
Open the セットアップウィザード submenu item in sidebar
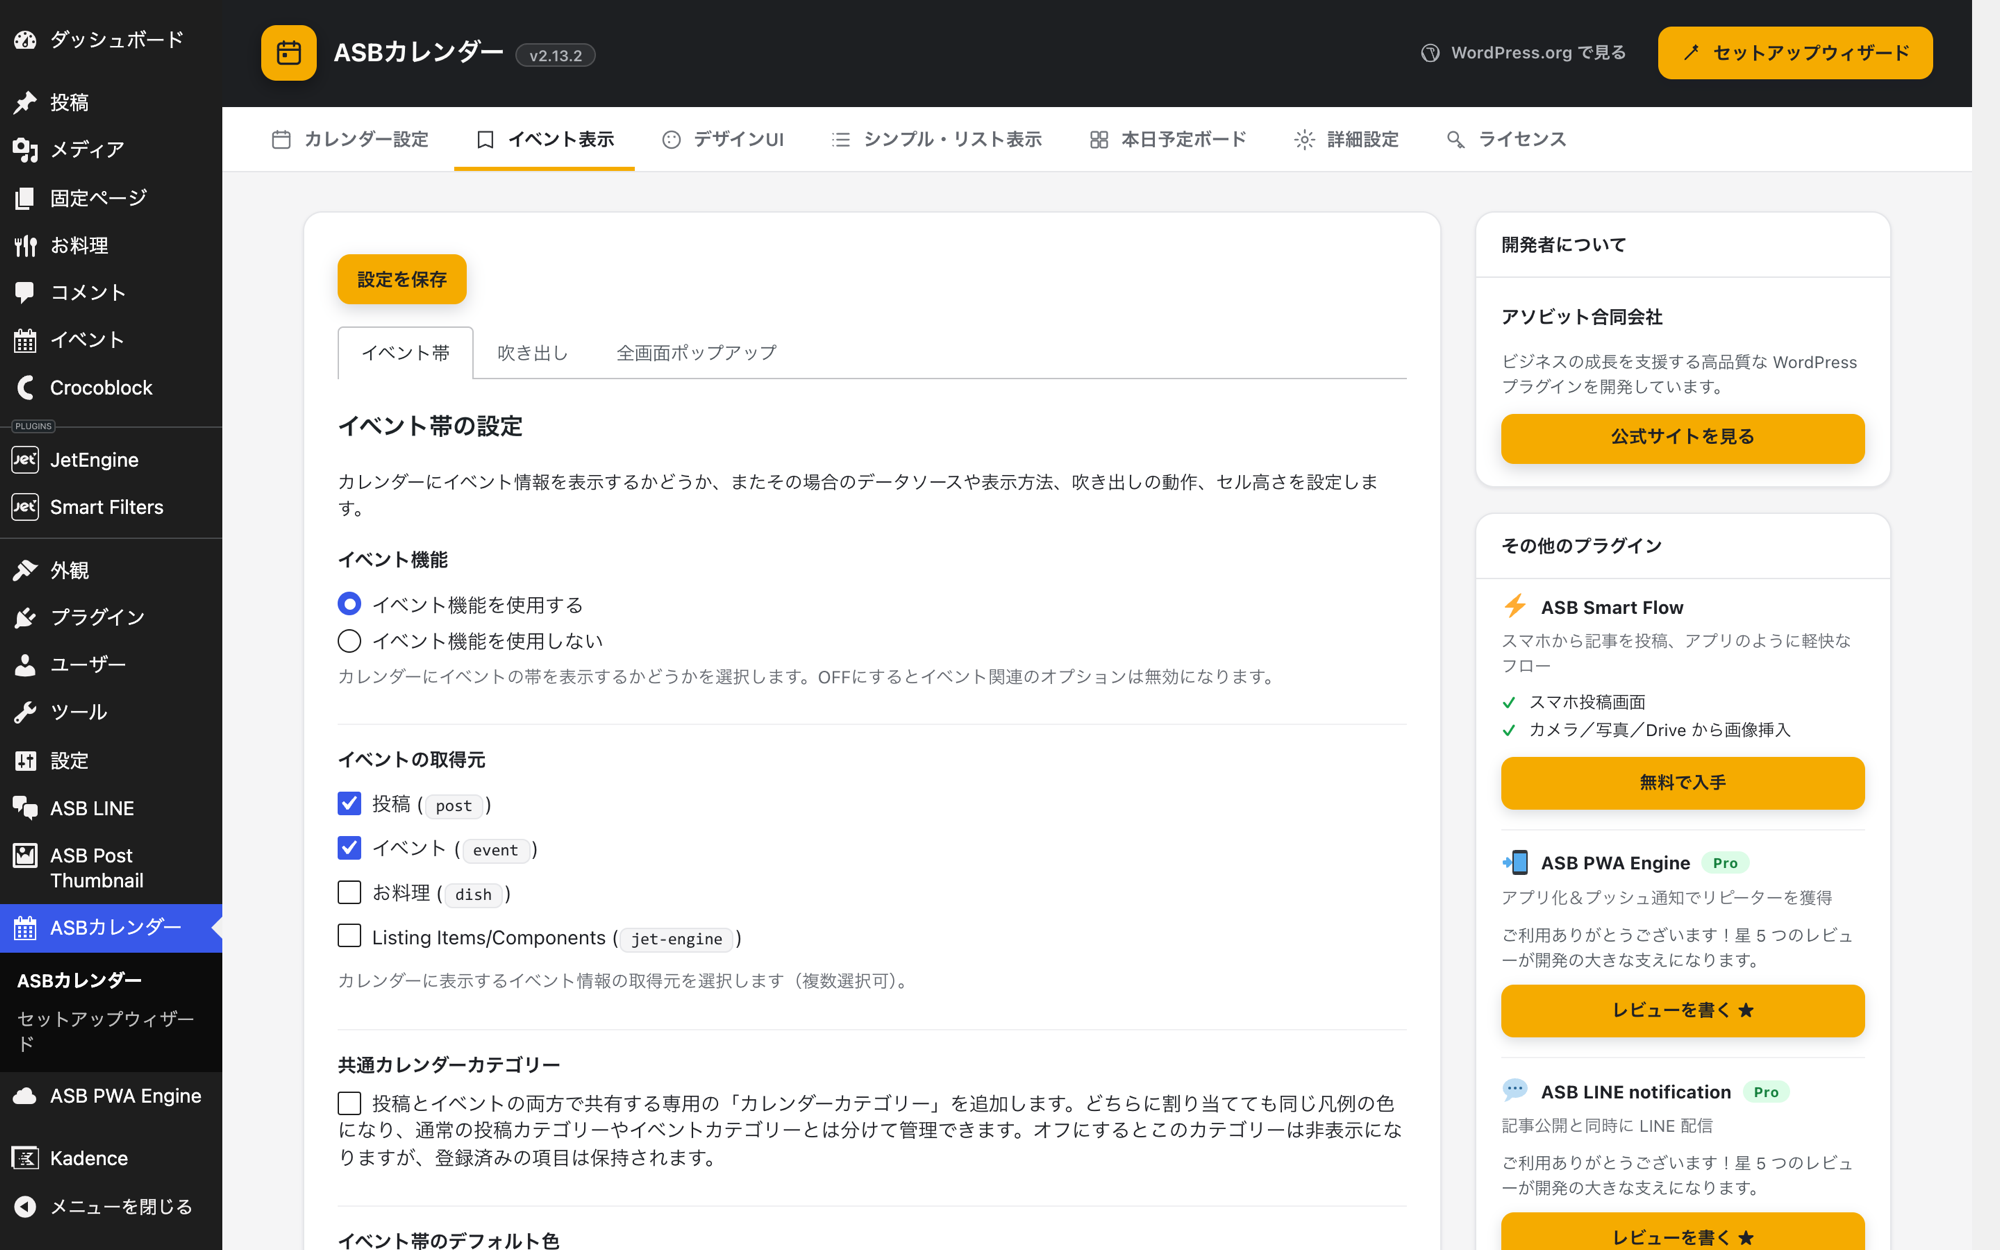pyautogui.click(x=106, y=1030)
